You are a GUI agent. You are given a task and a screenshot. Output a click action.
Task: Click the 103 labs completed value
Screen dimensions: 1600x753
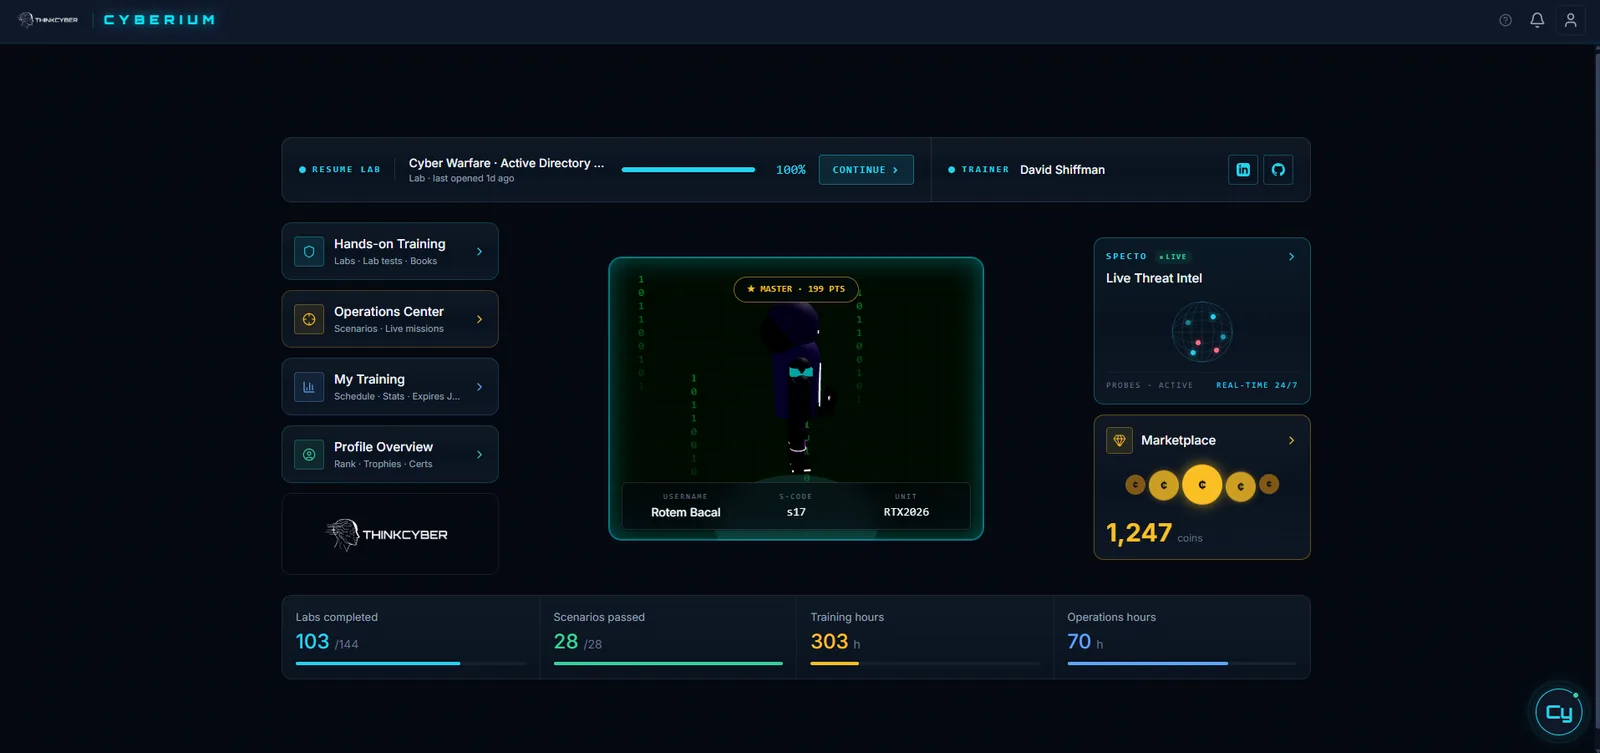(x=312, y=642)
